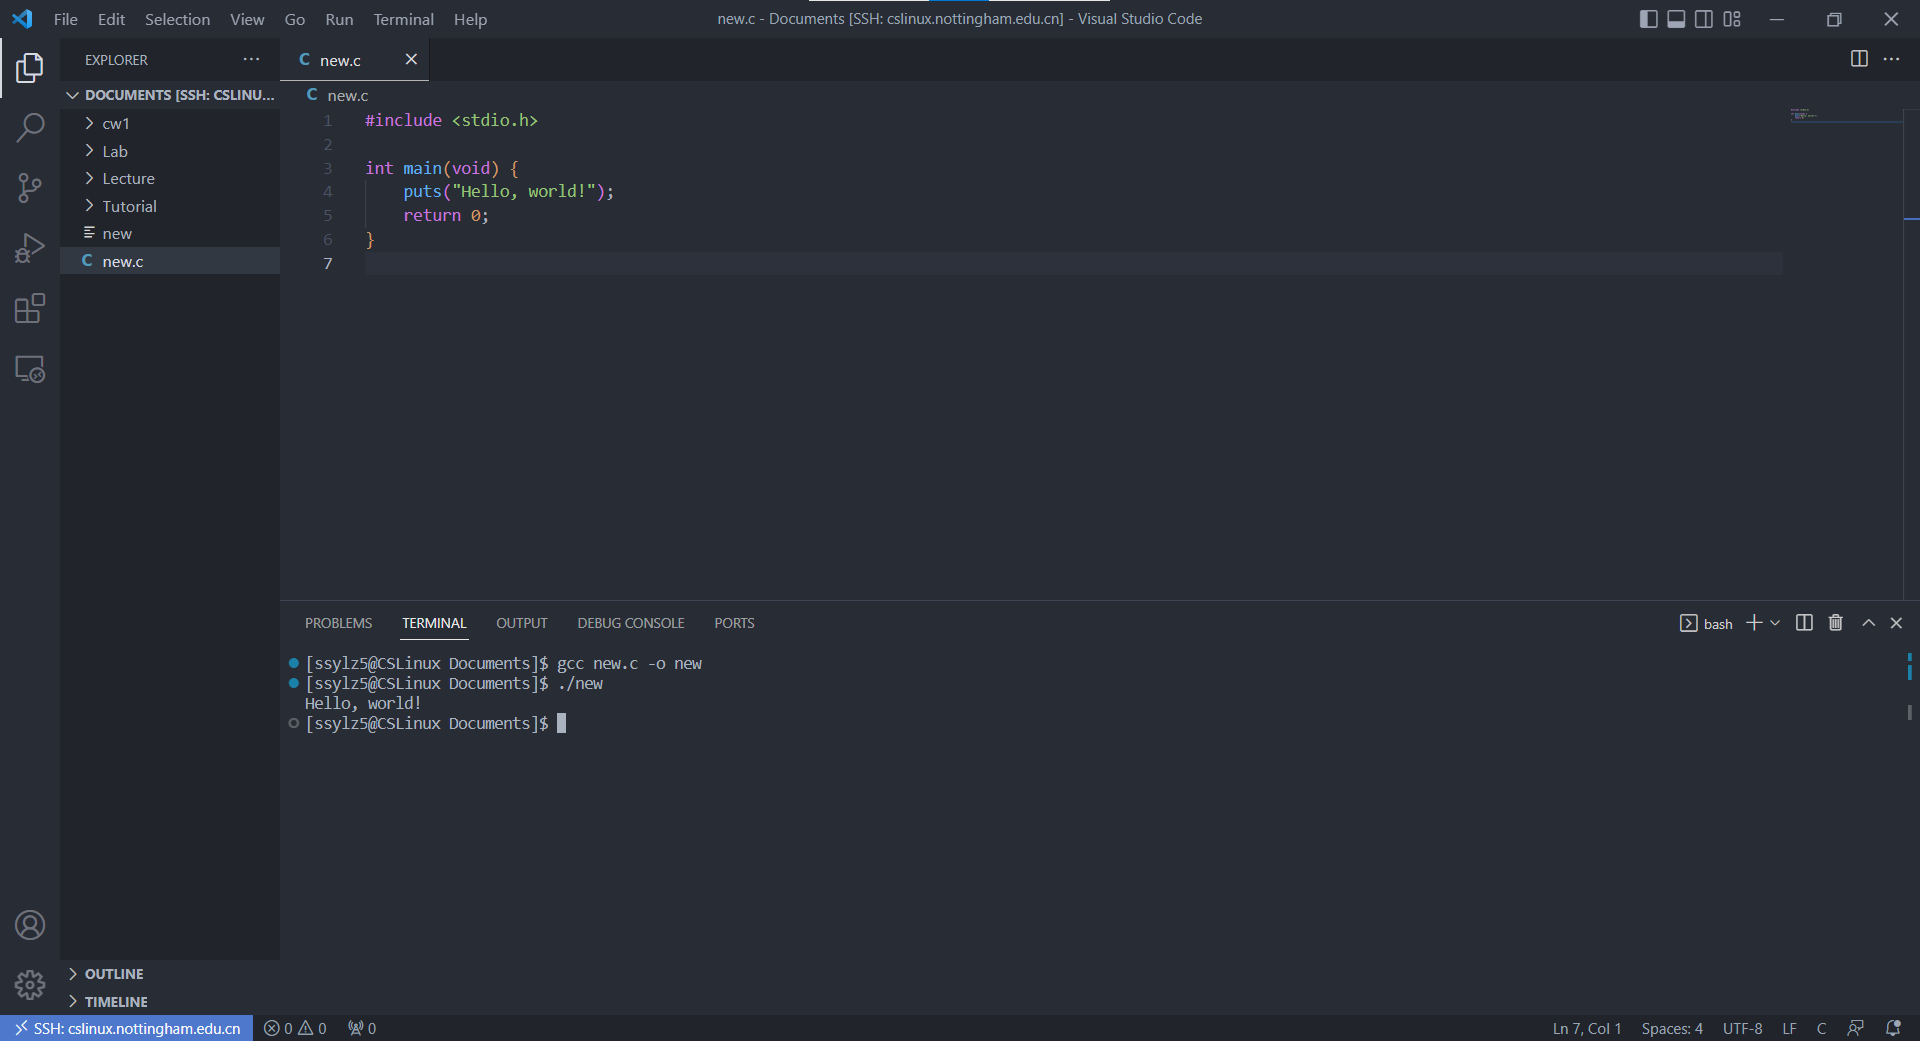Open the View menu
This screenshot has height=1041, width=1920.
point(247,19)
